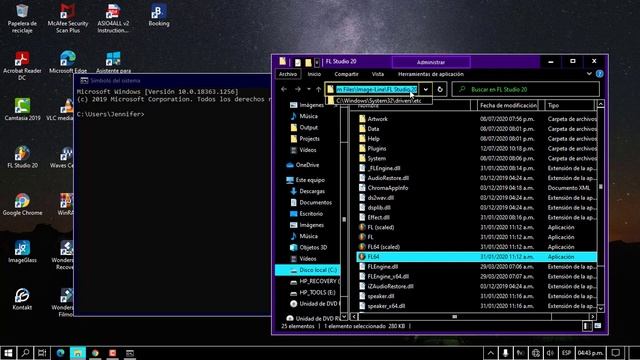This screenshot has width=640, height=360.
Task: Sort by Tipo column header
Action: coord(570,105)
